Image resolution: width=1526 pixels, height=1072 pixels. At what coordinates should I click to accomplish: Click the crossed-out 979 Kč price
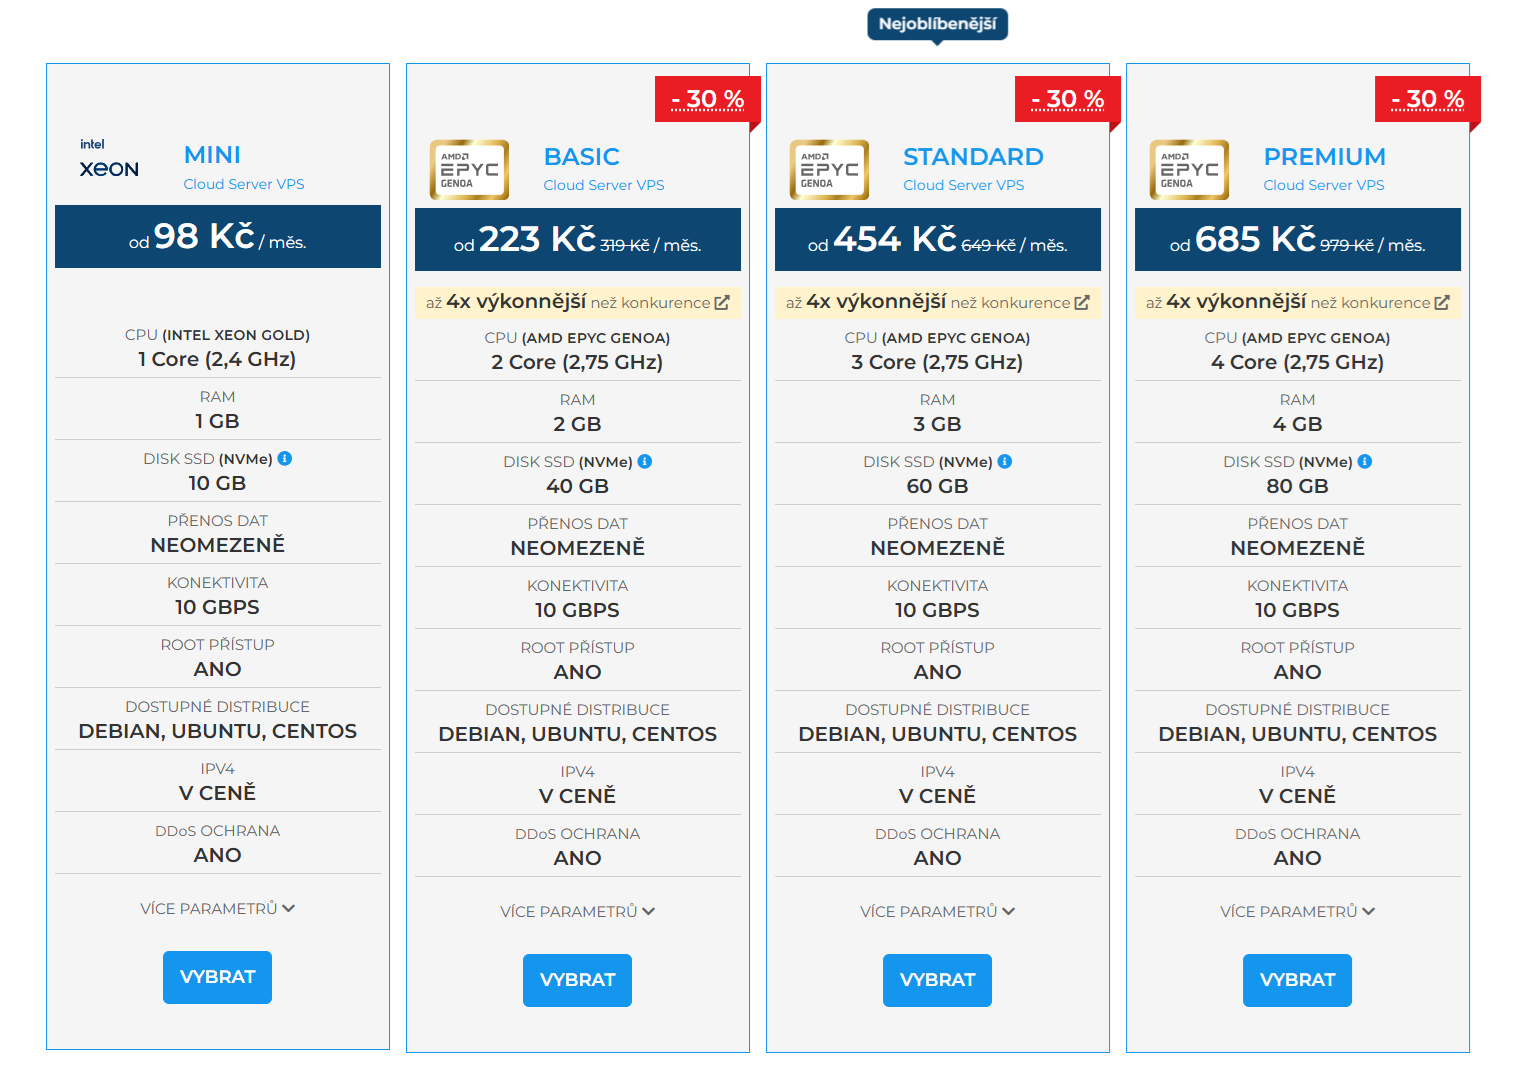(x=1347, y=245)
